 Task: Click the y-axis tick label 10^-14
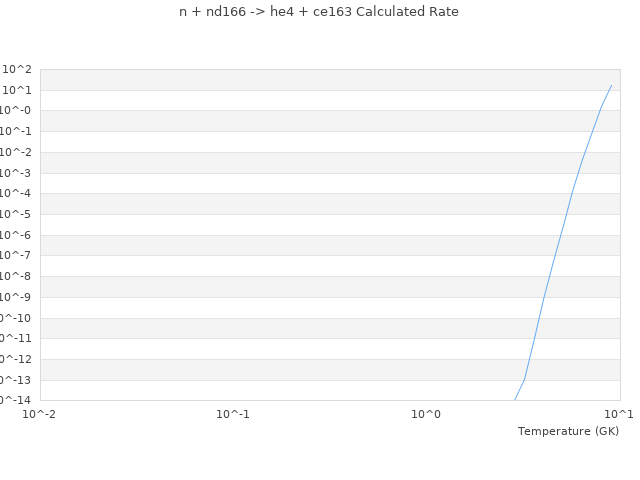click(15, 400)
